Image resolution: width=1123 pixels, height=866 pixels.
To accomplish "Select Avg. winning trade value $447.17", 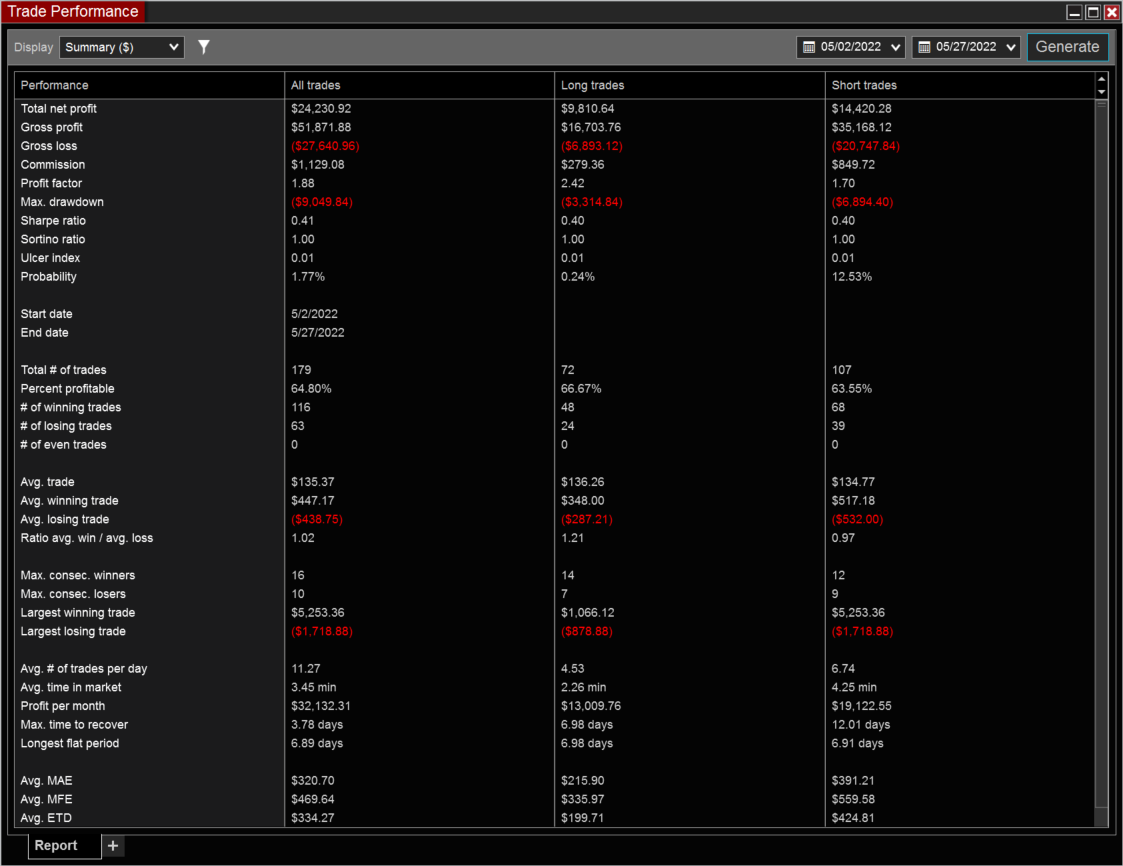I will point(312,501).
